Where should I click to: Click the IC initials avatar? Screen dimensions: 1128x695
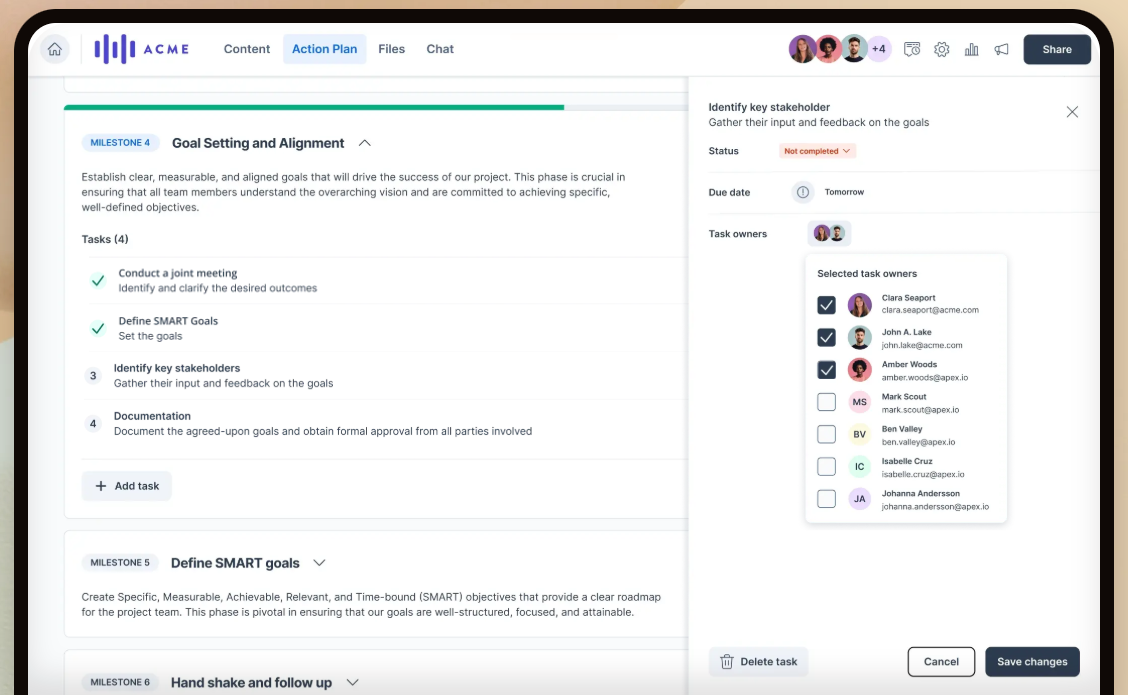pos(859,466)
